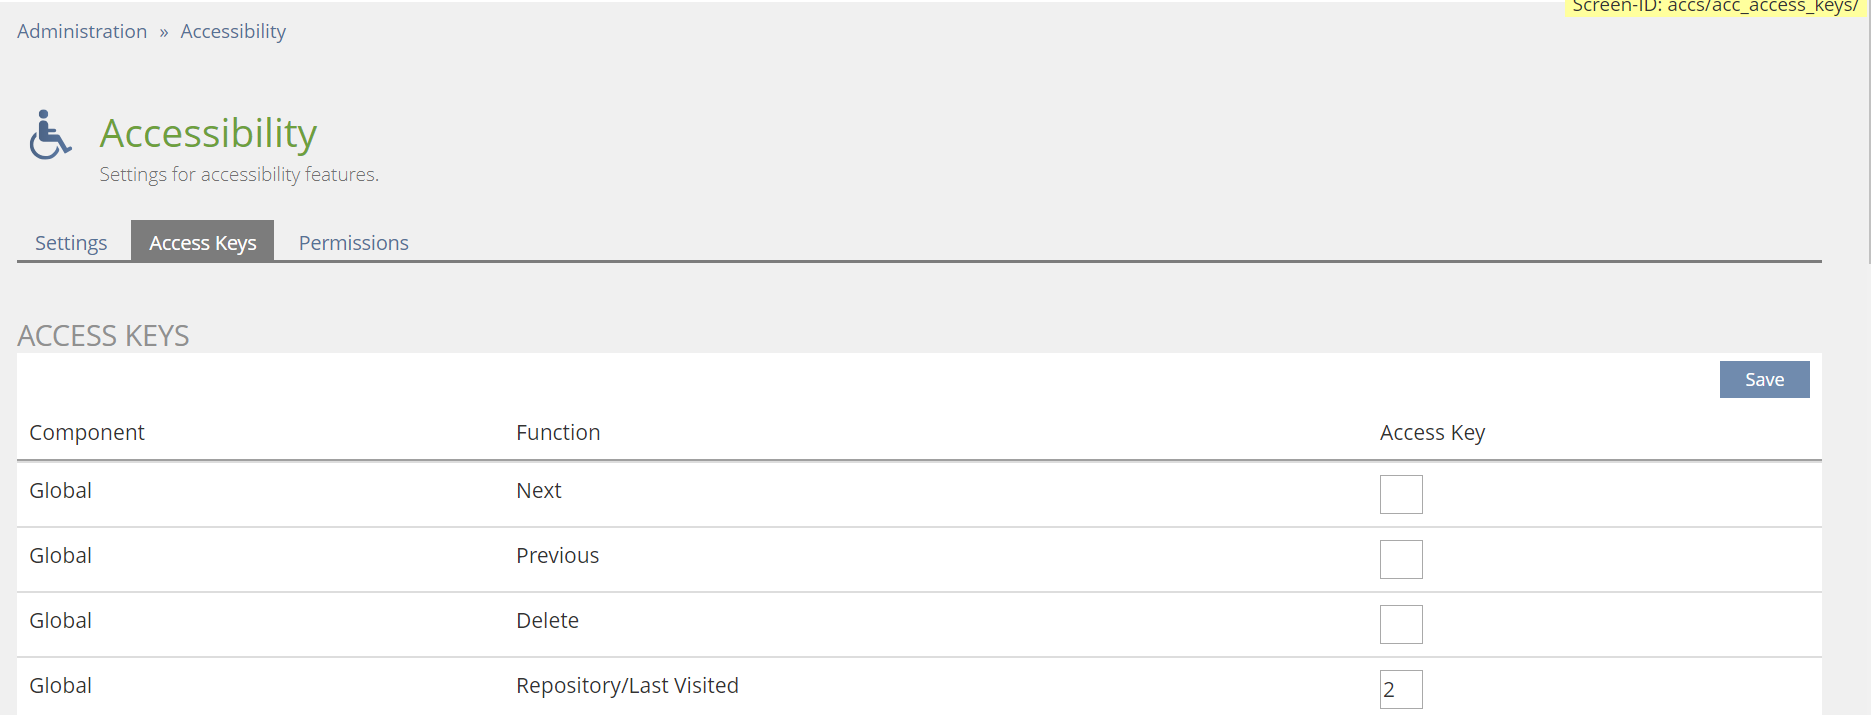Click the Component column header
Screen dimensions: 1871x715
click(x=87, y=433)
